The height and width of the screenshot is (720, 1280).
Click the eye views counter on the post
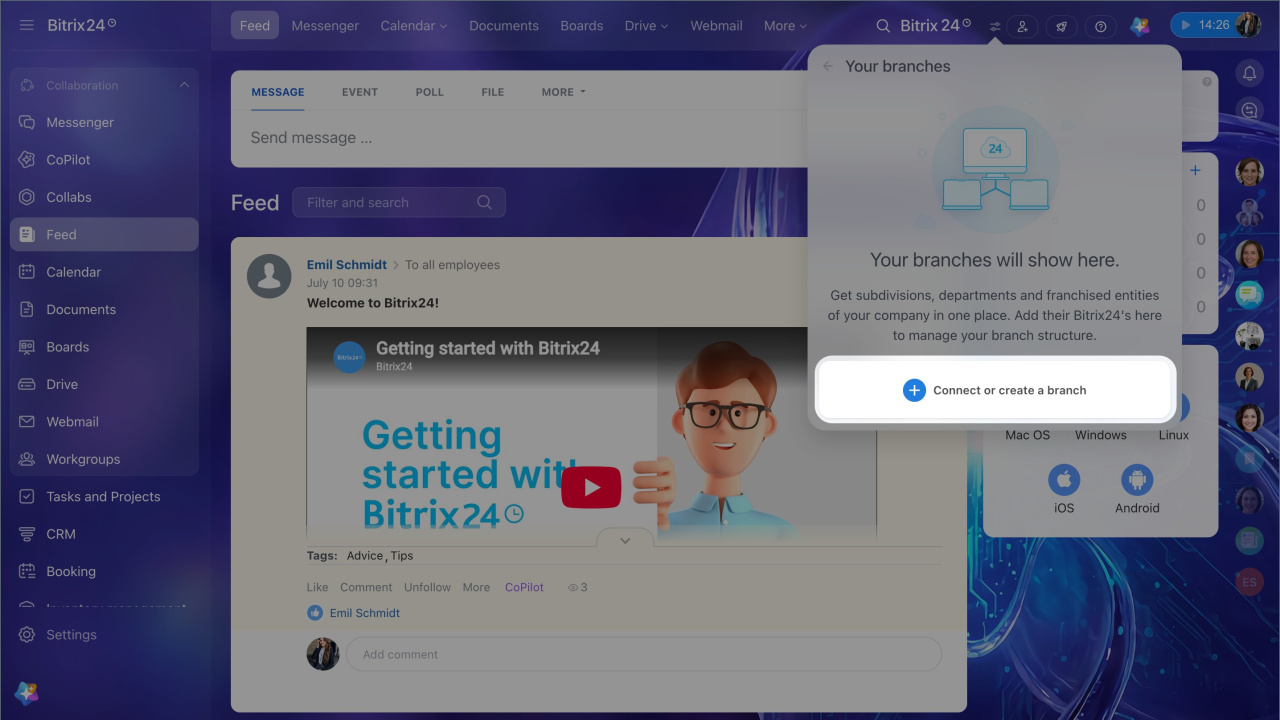(577, 587)
